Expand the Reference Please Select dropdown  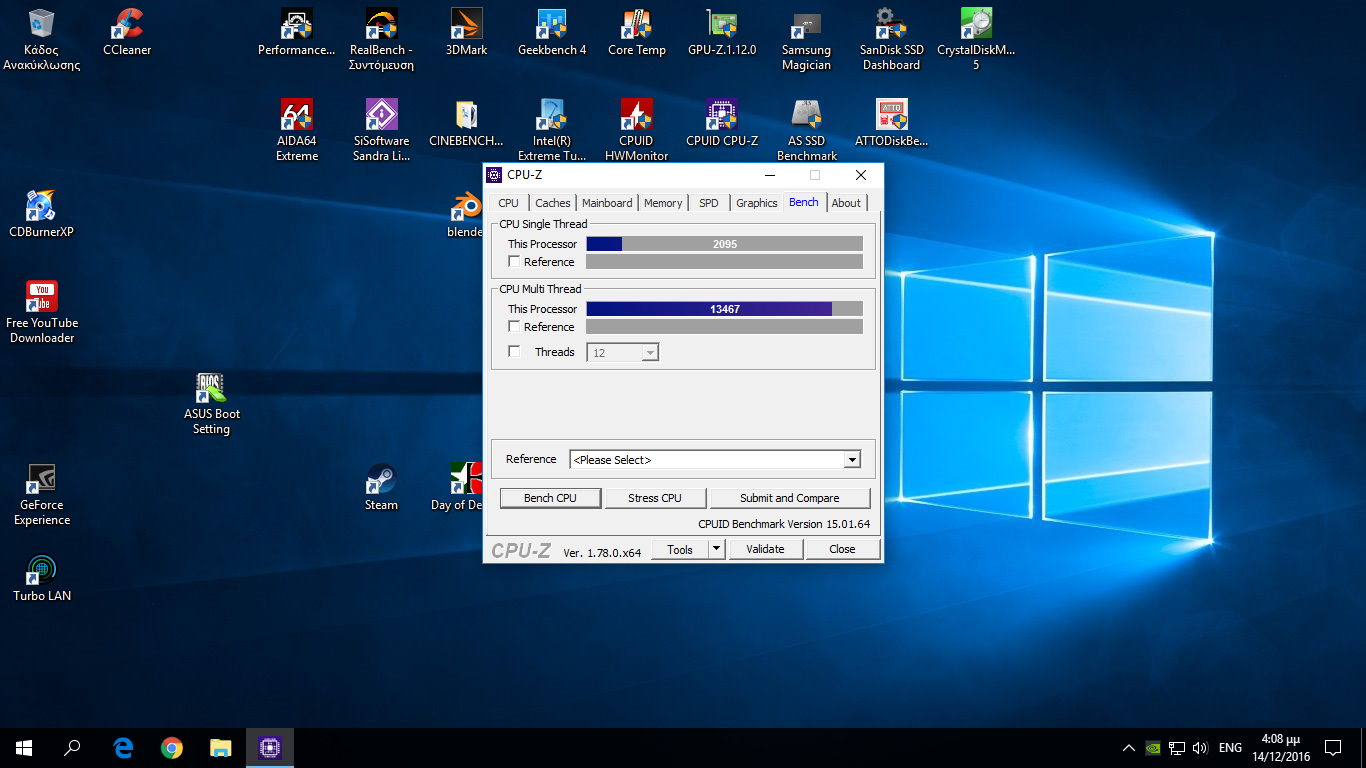point(852,460)
